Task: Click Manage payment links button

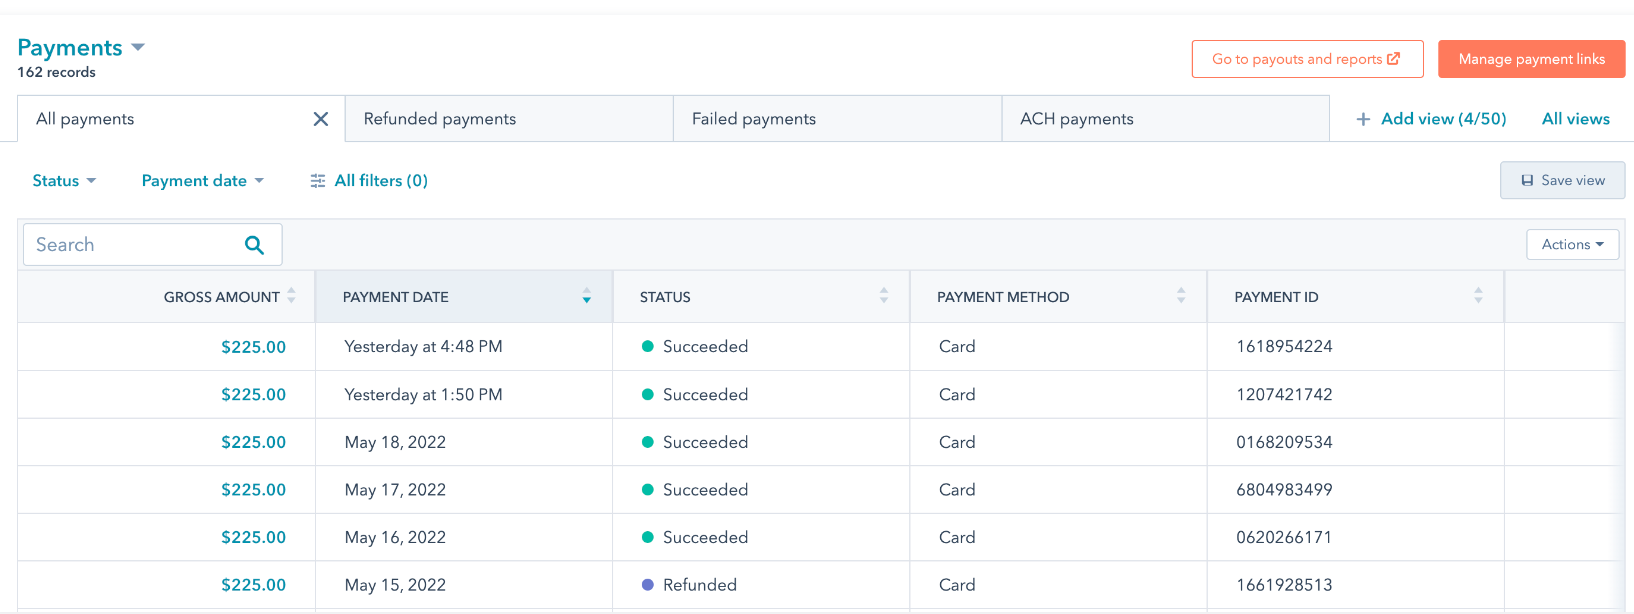Action: (x=1531, y=59)
